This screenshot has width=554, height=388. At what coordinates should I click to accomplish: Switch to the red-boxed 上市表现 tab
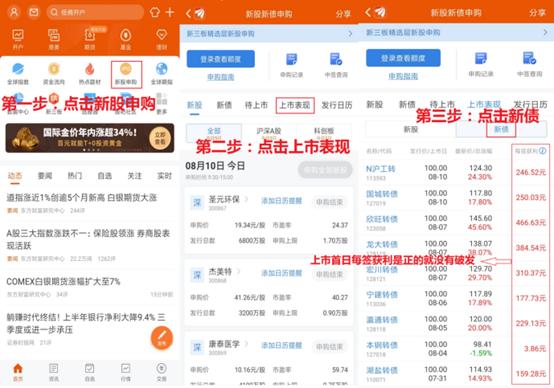pyautogui.click(x=295, y=105)
